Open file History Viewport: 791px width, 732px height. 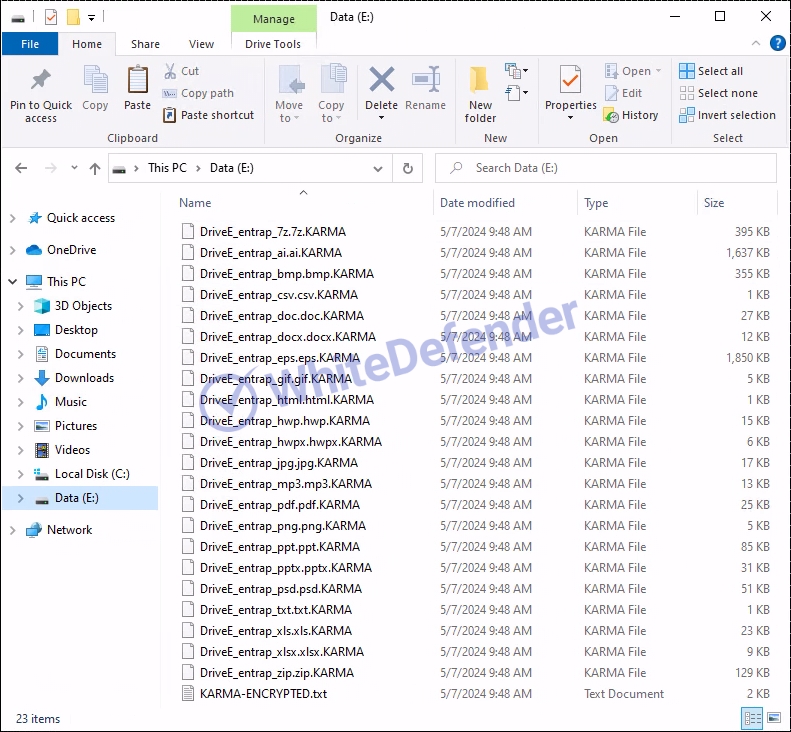631,116
